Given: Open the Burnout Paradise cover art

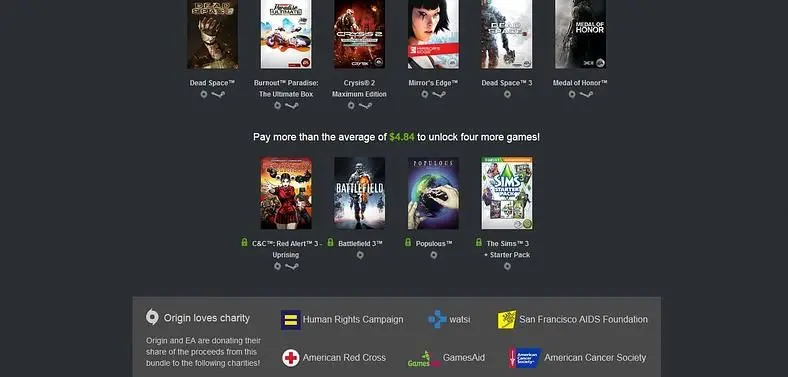Looking at the screenshot, I should coord(286,34).
